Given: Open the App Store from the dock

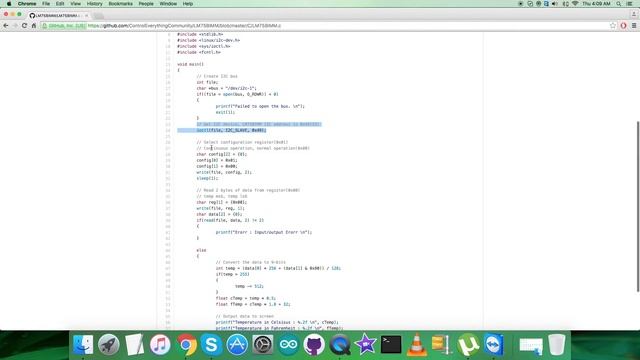Looking at the screenshot, I should click(x=237, y=345).
